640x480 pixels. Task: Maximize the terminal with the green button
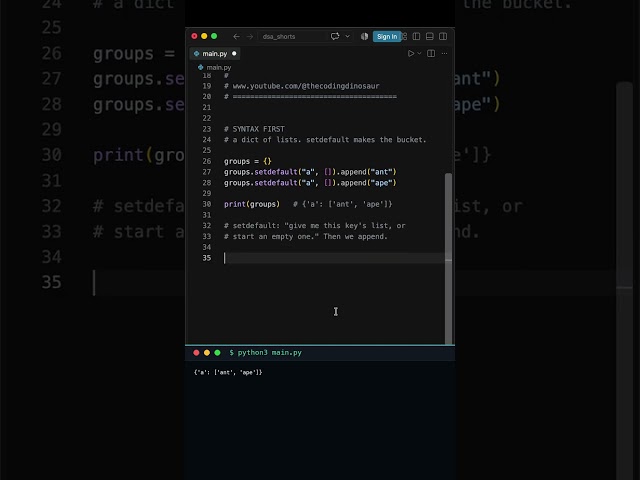click(218, 353)
